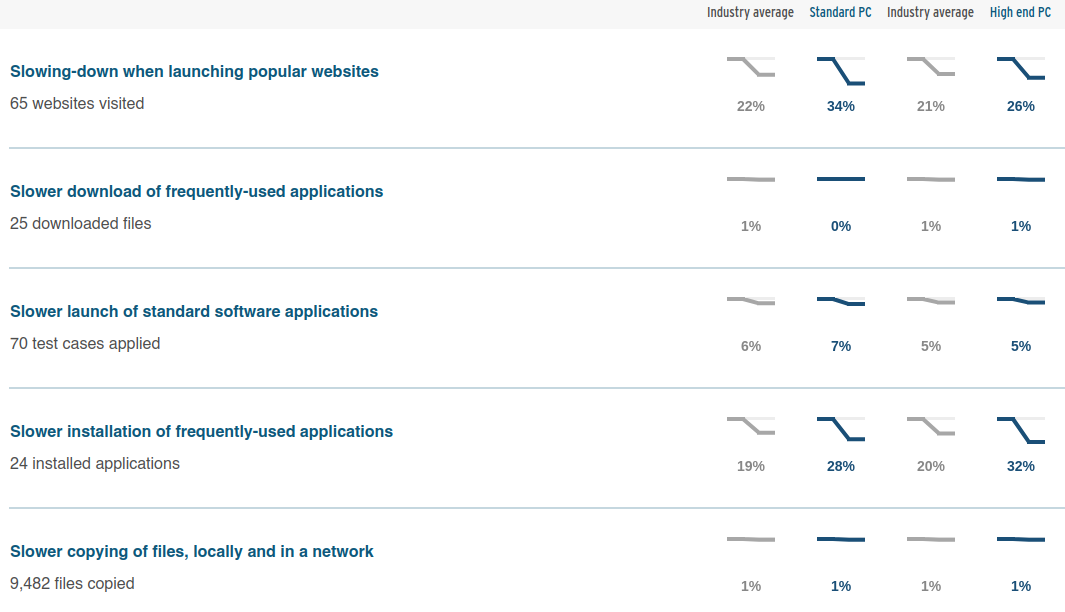Open 'Slower installation of frequently-used applications' heading
The image size is (1065, 612).
click(201, 431)
